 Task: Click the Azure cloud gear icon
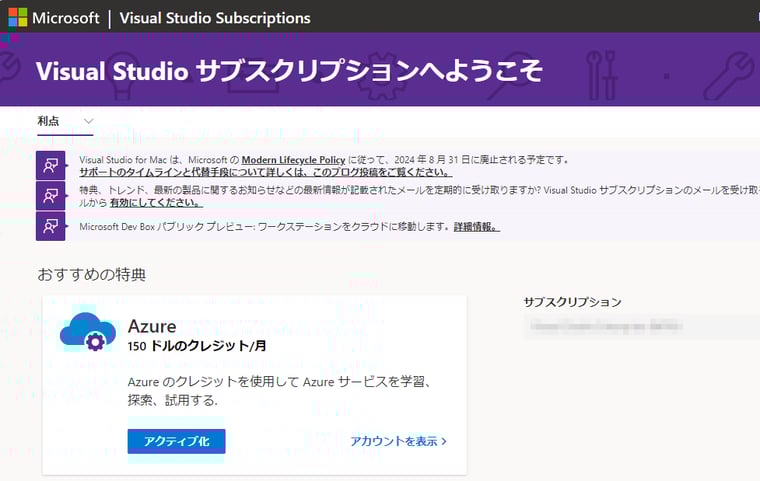point(88,332)
